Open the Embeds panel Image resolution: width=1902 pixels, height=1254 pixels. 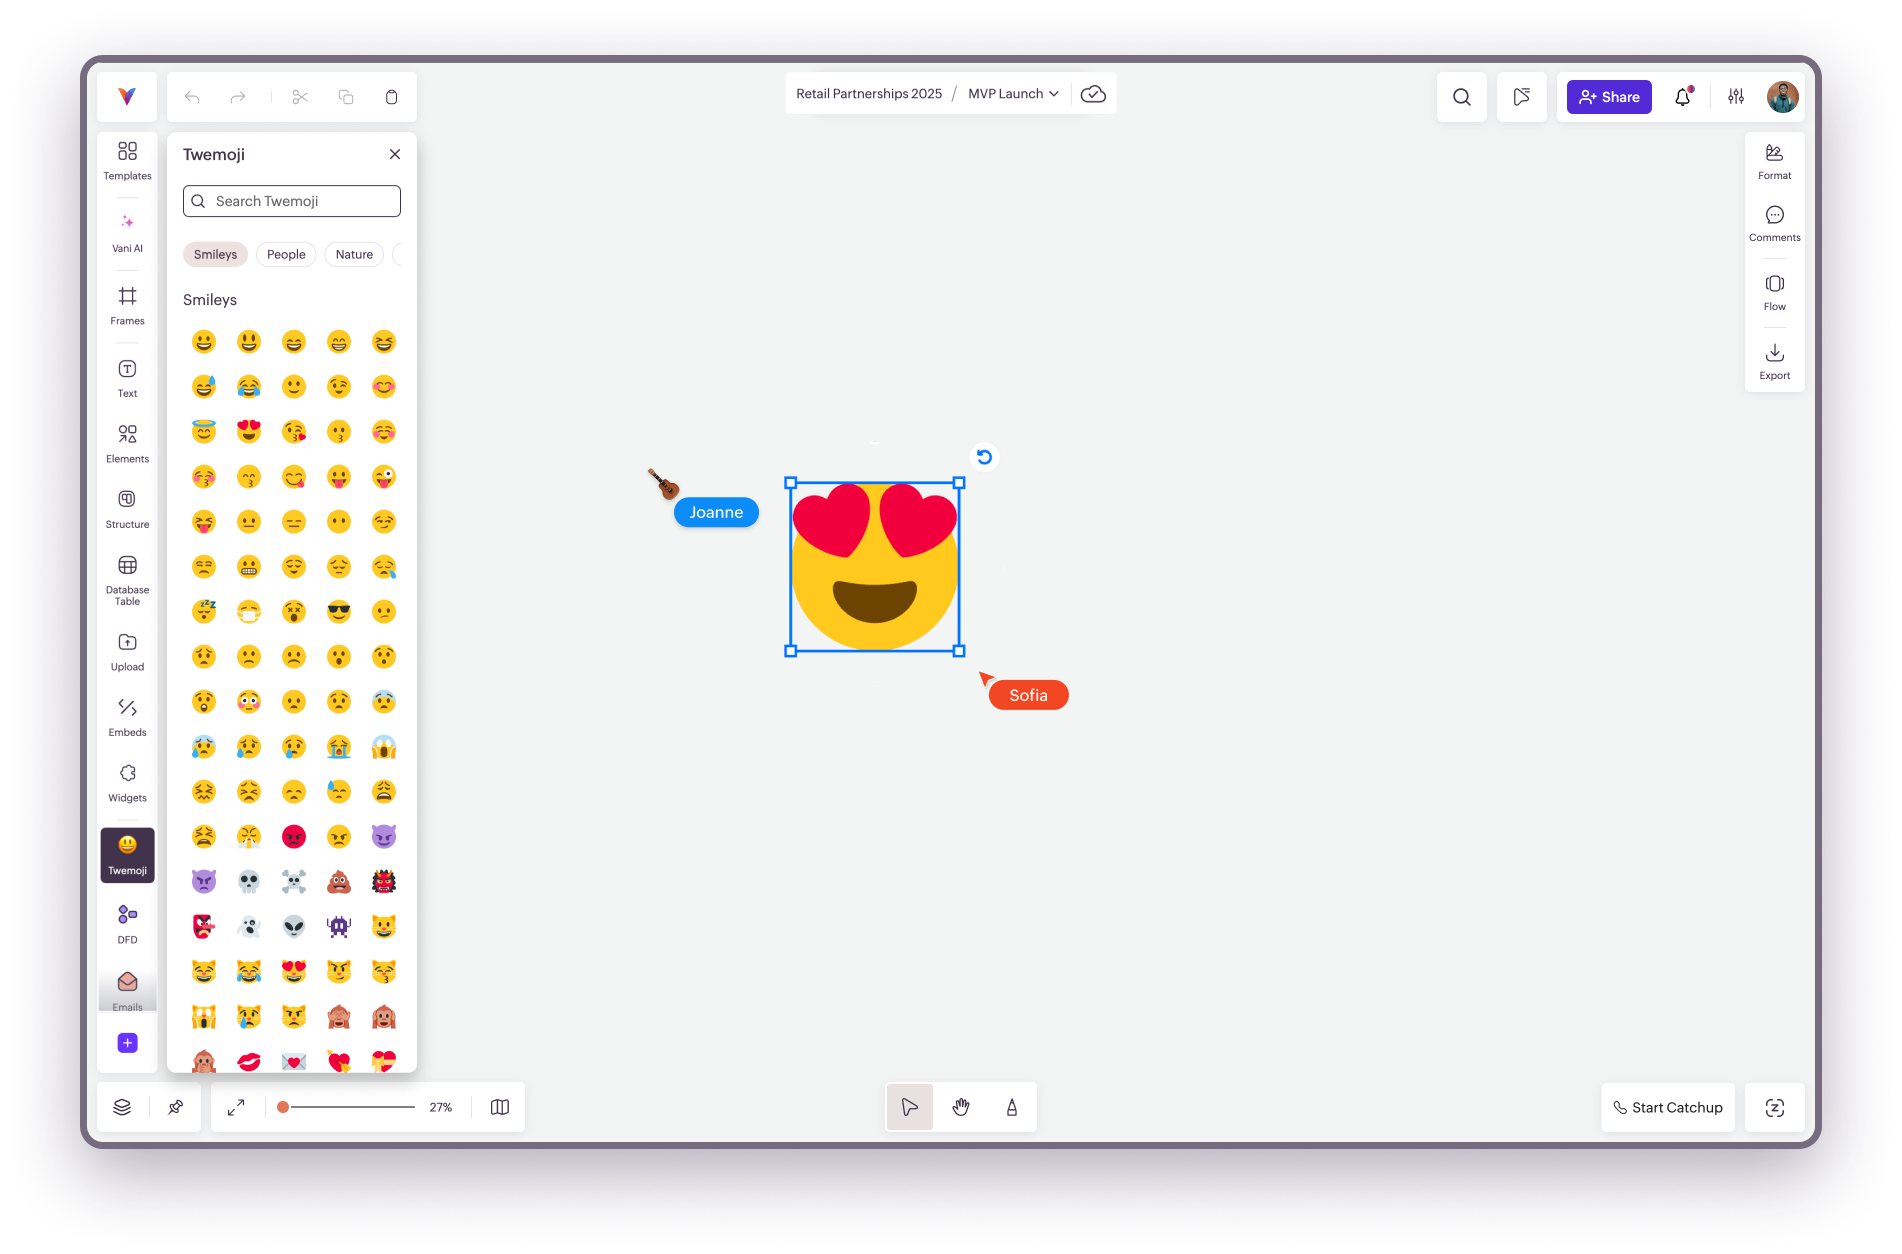pos(127,718)
